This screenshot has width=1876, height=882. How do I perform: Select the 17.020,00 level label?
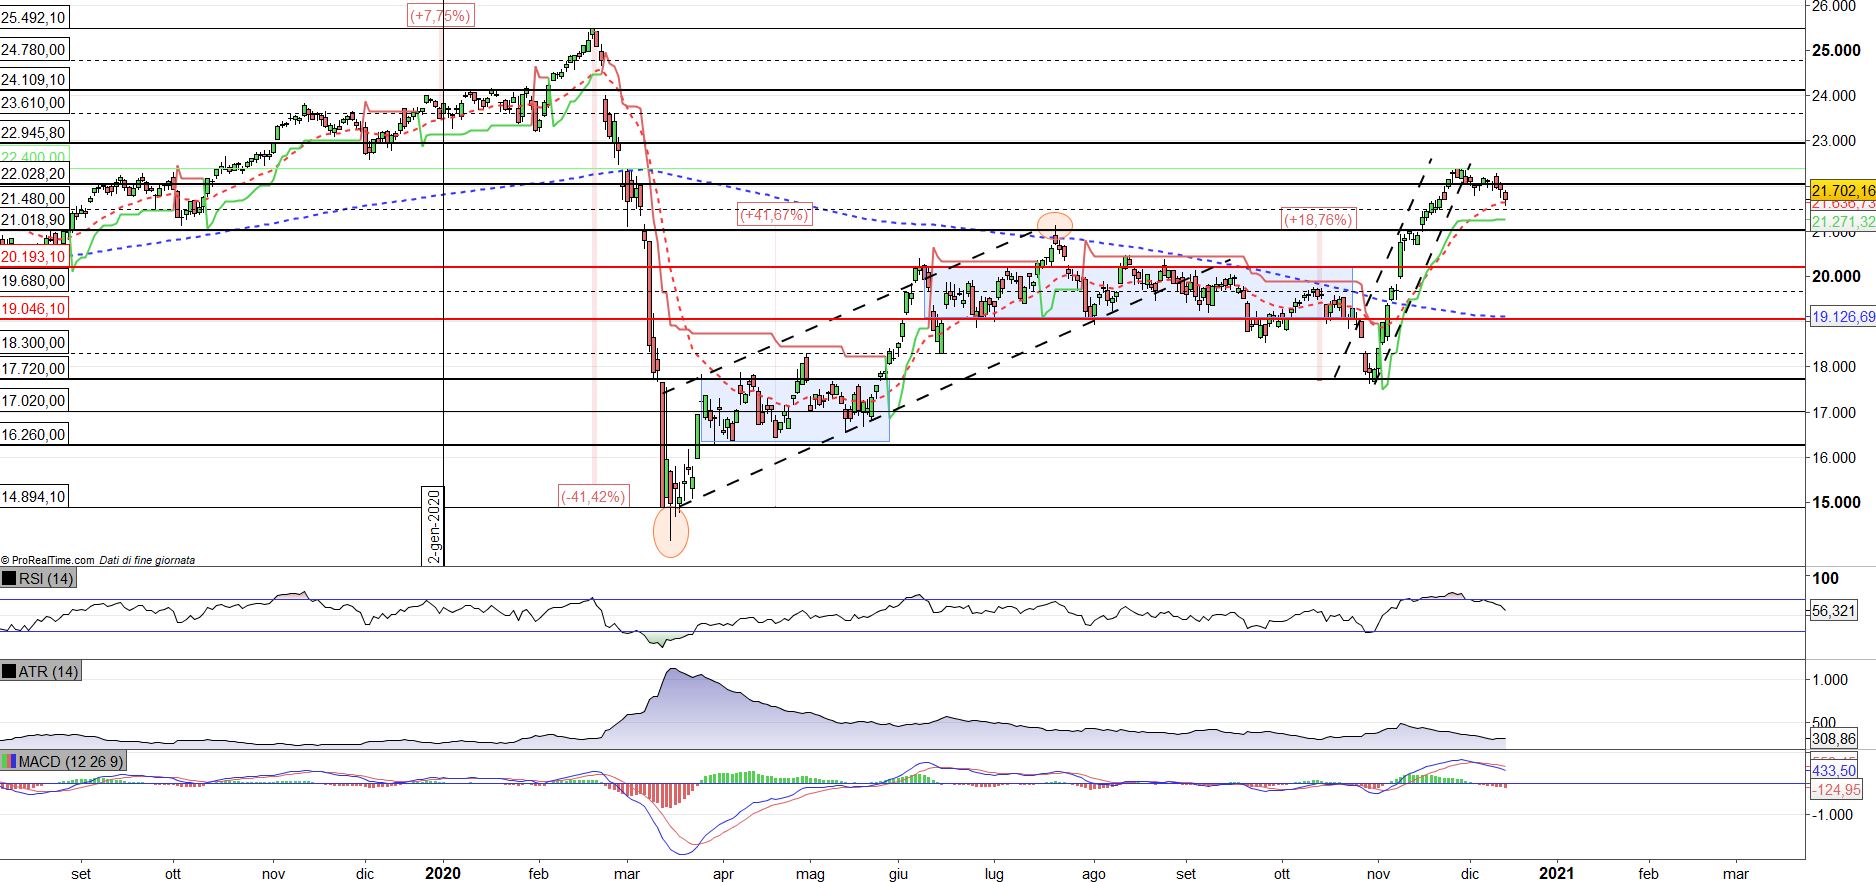[33, 401]
